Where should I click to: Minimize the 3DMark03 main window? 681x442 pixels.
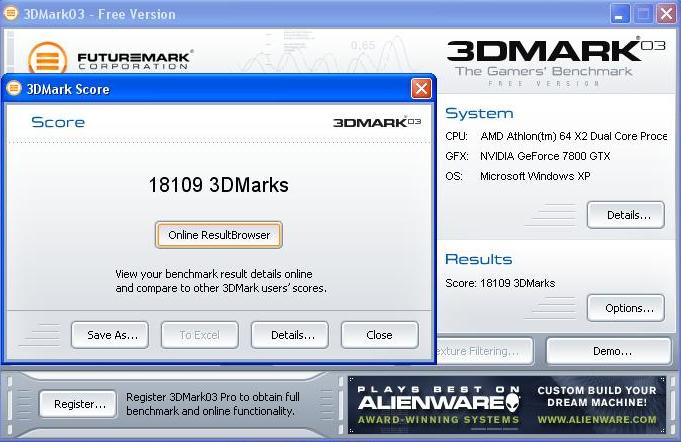[620, 14]
